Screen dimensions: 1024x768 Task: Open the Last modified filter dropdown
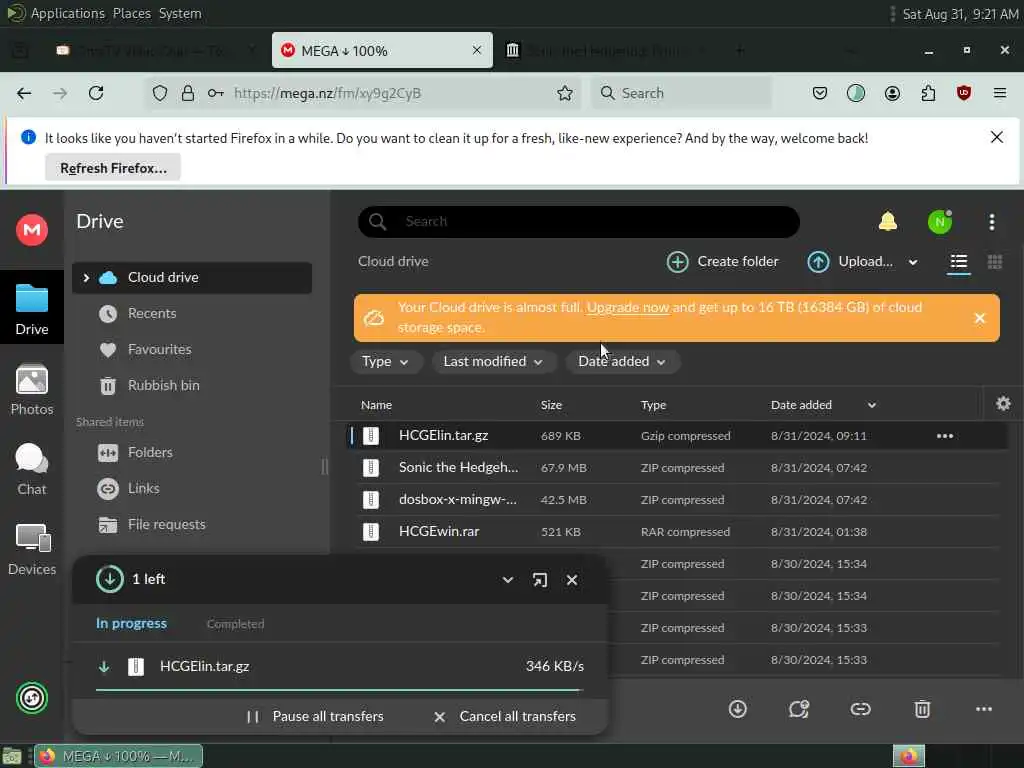[493, 361]
